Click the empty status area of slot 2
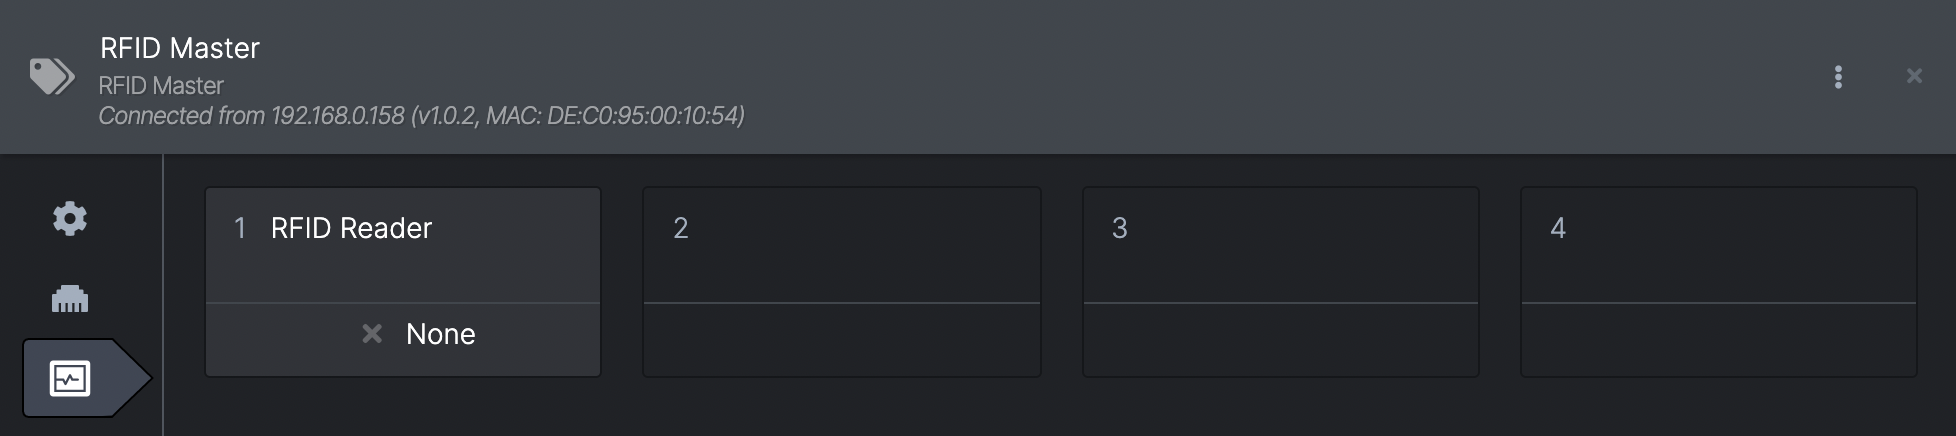Screen dimensions: 1956x436 click(x=842, y=340)
